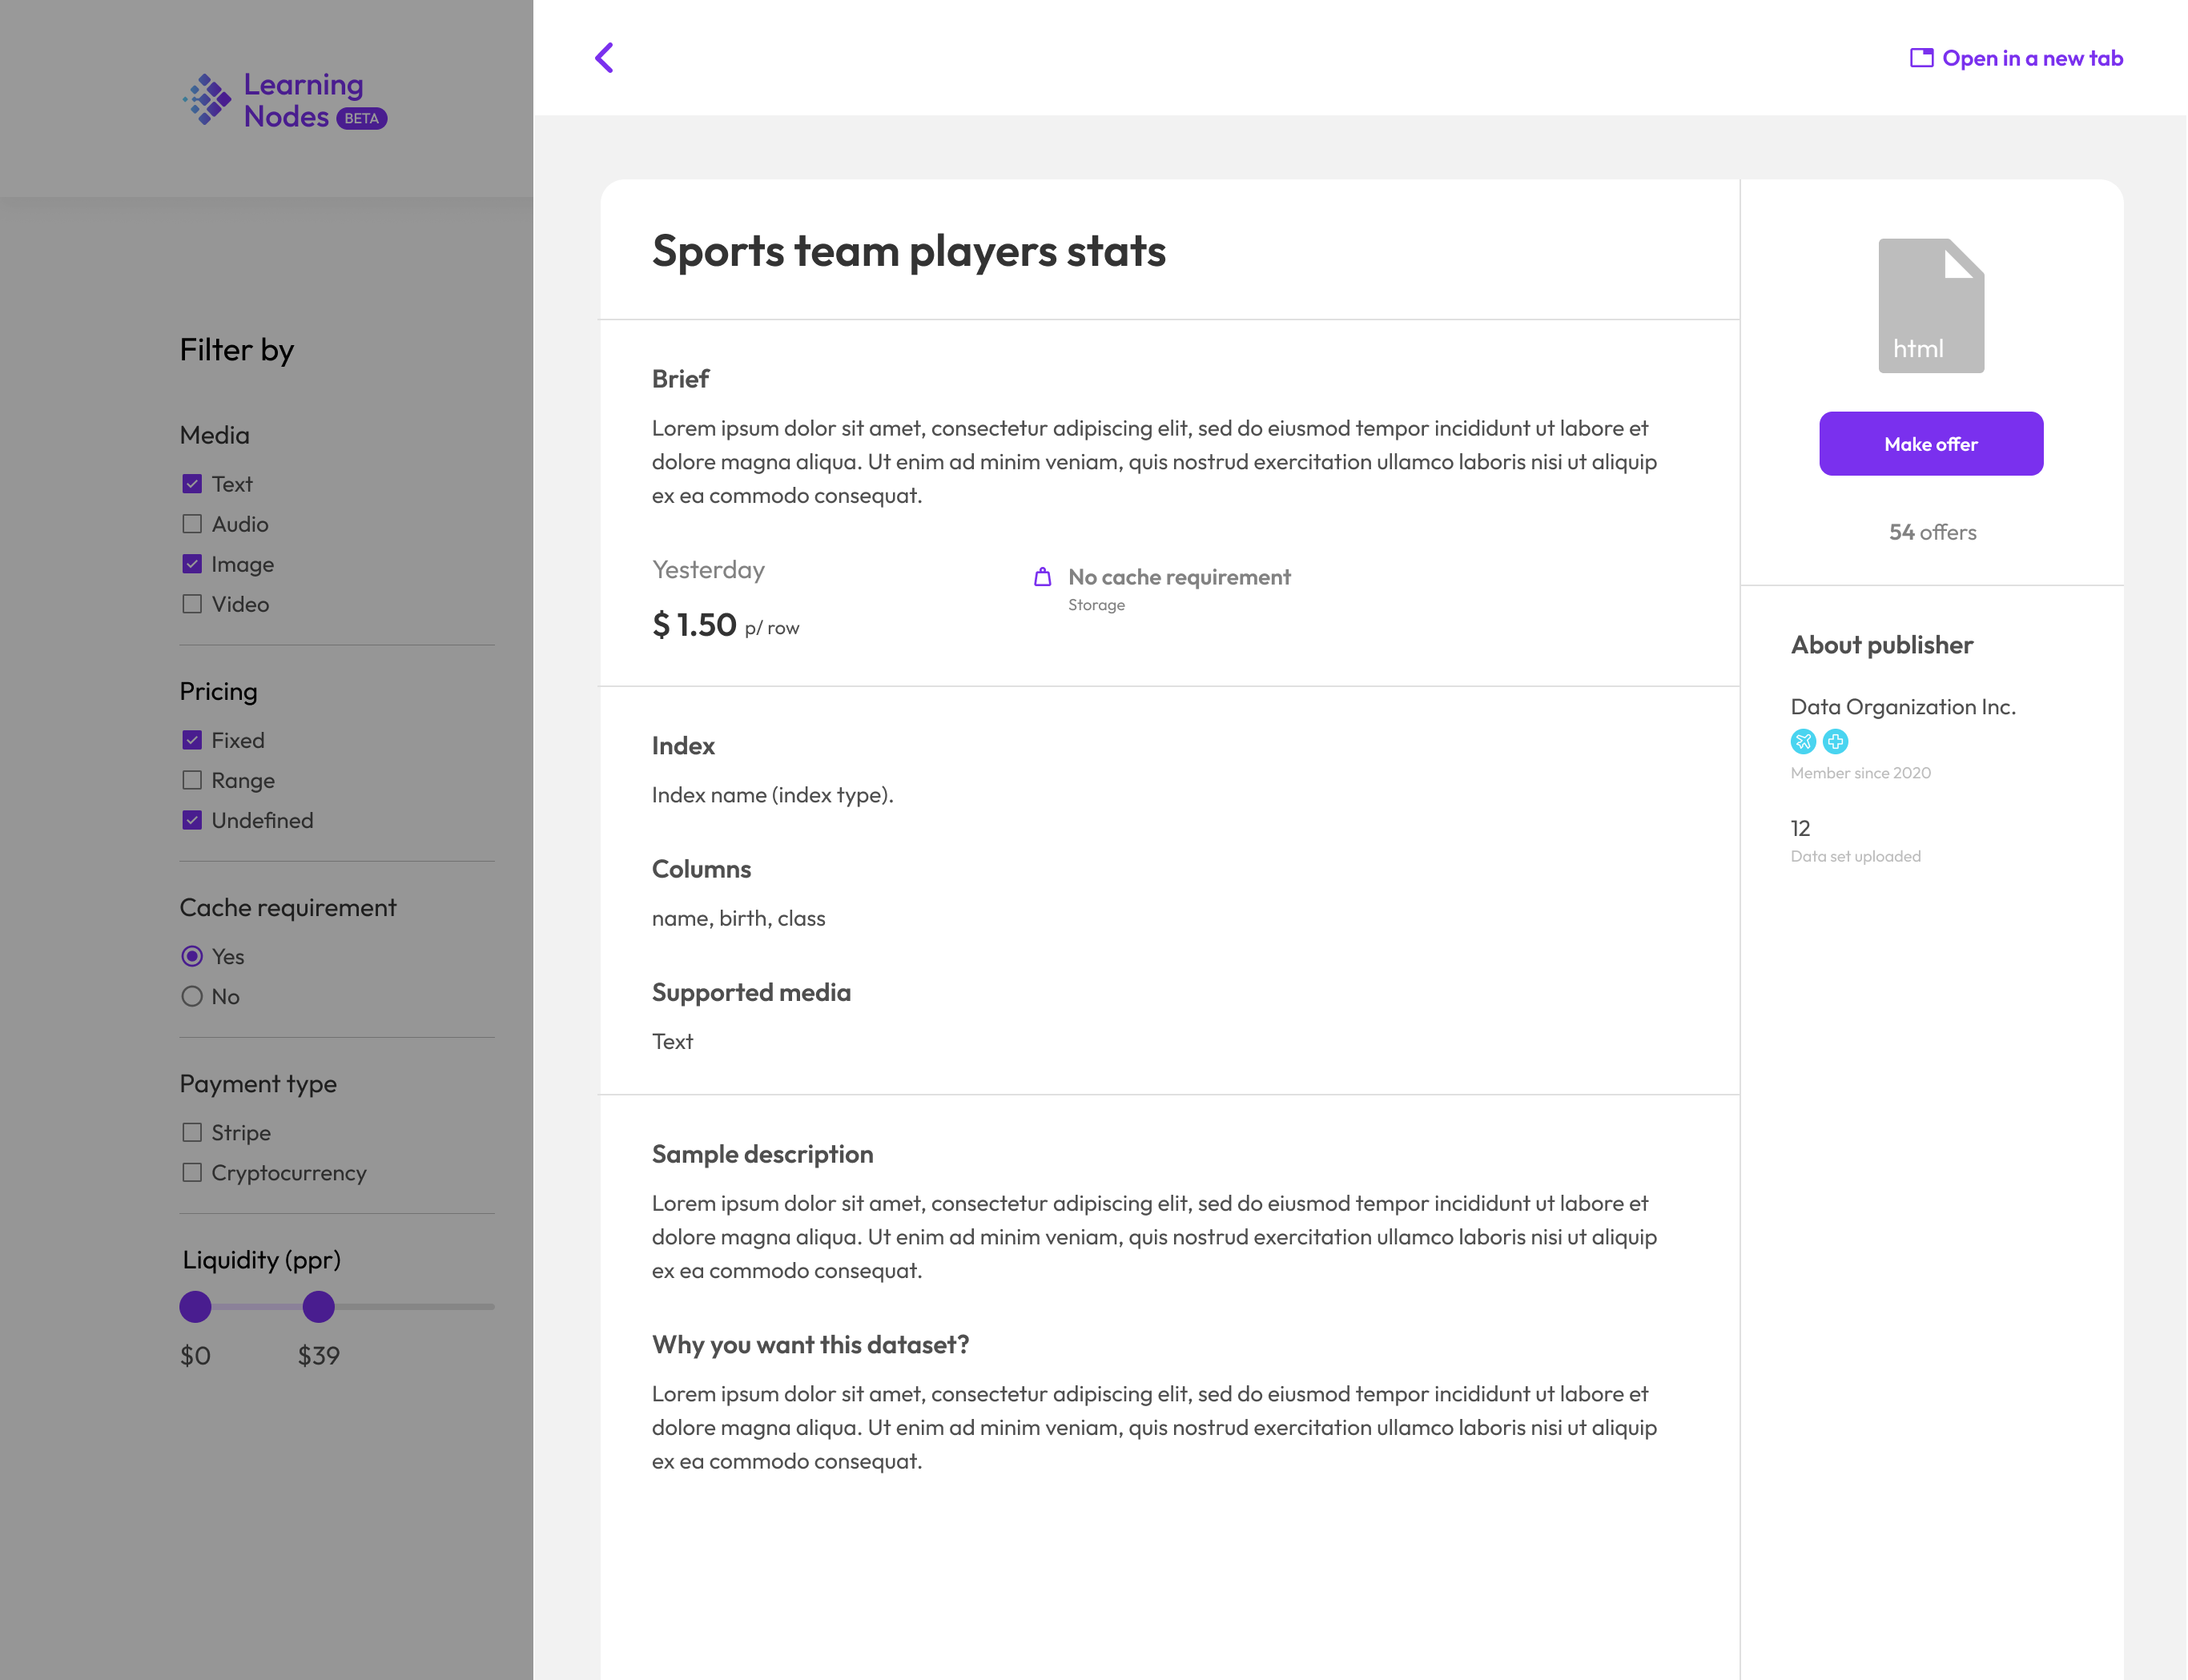
Task: Click the BETA badge next to Learning Nodes
Action: (x=361, y=118)
